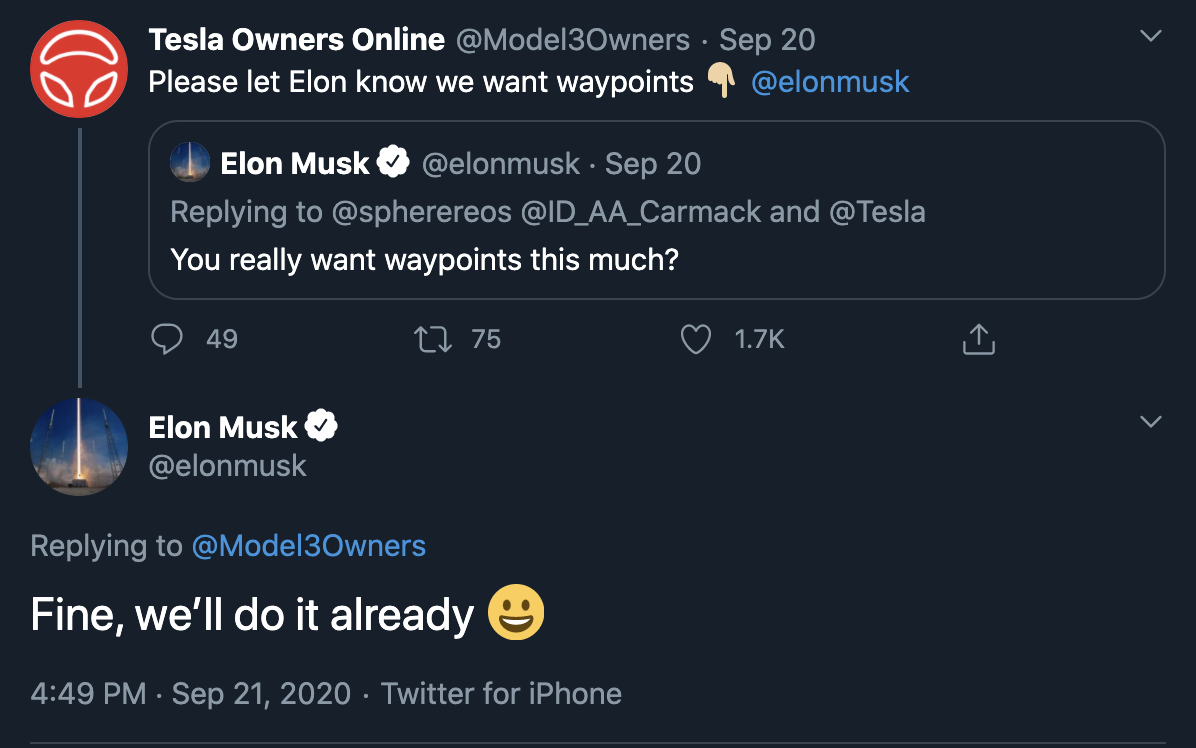
Task: Click the small avatar in quoted tweet
Action: click(x=190, y=162)
